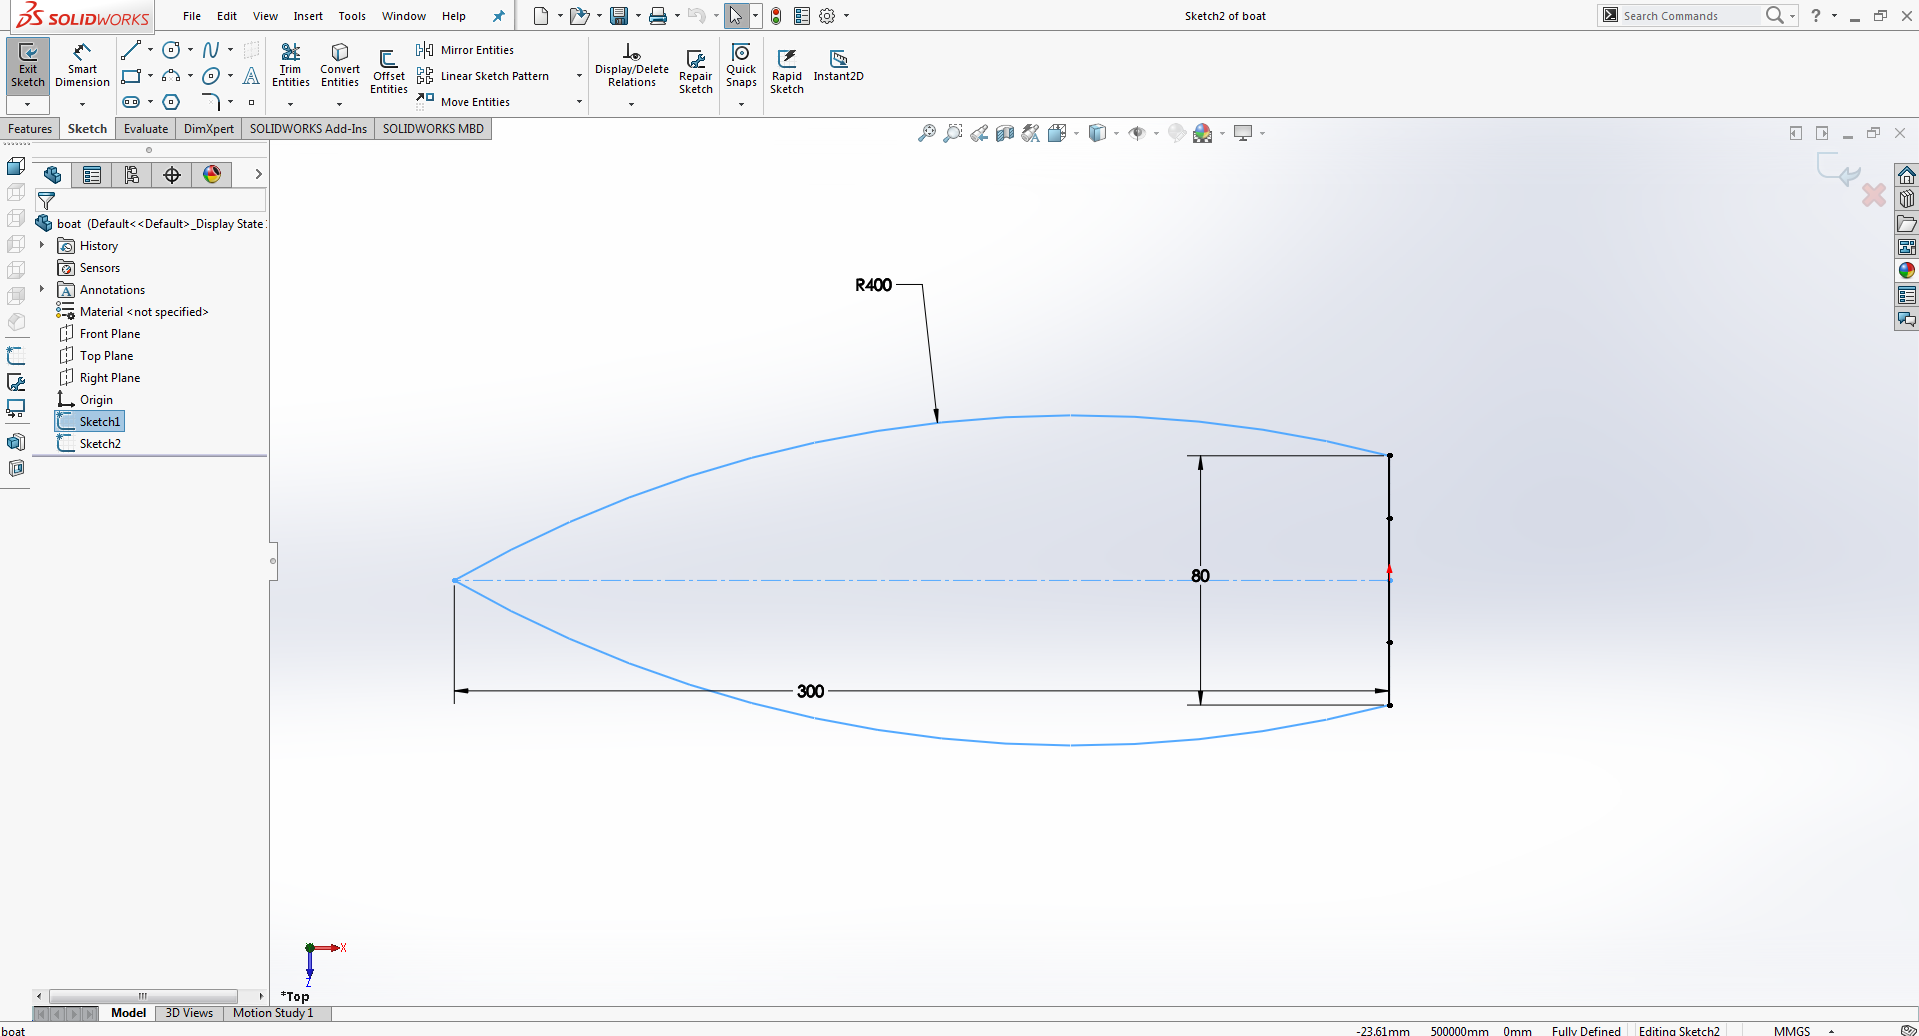
Task: Expand the Annotations folder in the tree
Action: coord(42,289)
